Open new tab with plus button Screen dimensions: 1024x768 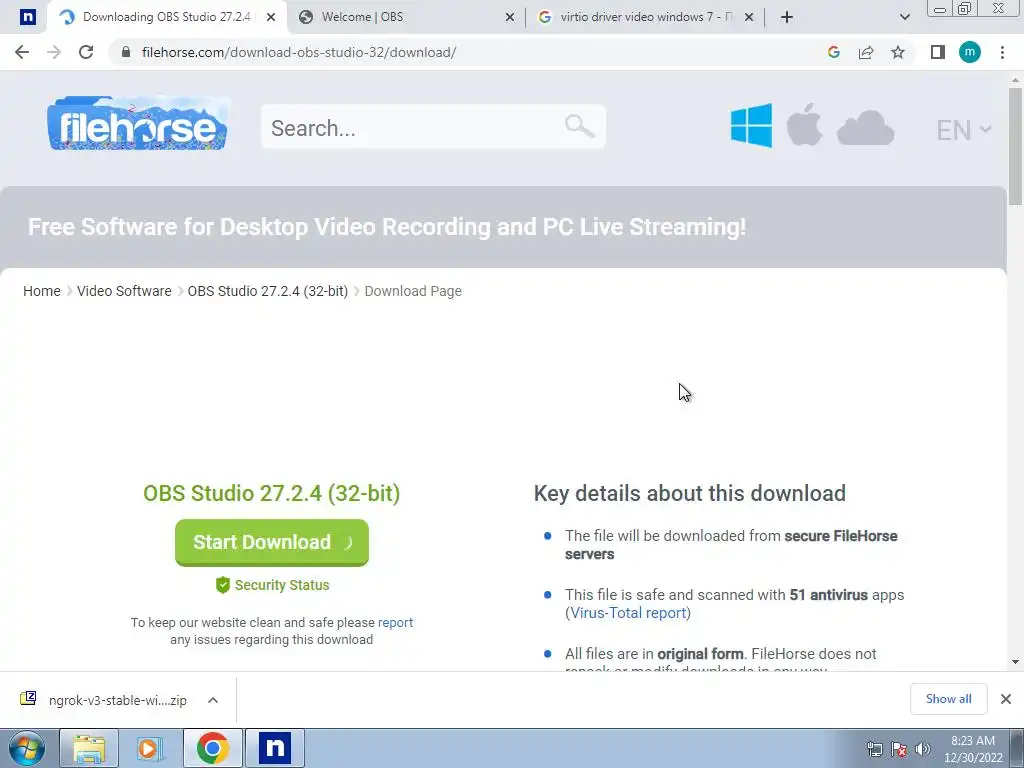pyautogui.click(x=787, y=17)
